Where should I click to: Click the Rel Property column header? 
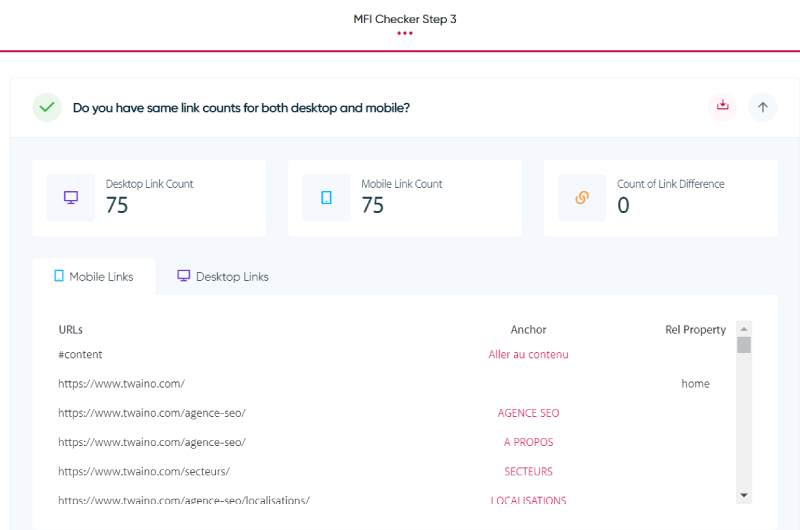695,330
